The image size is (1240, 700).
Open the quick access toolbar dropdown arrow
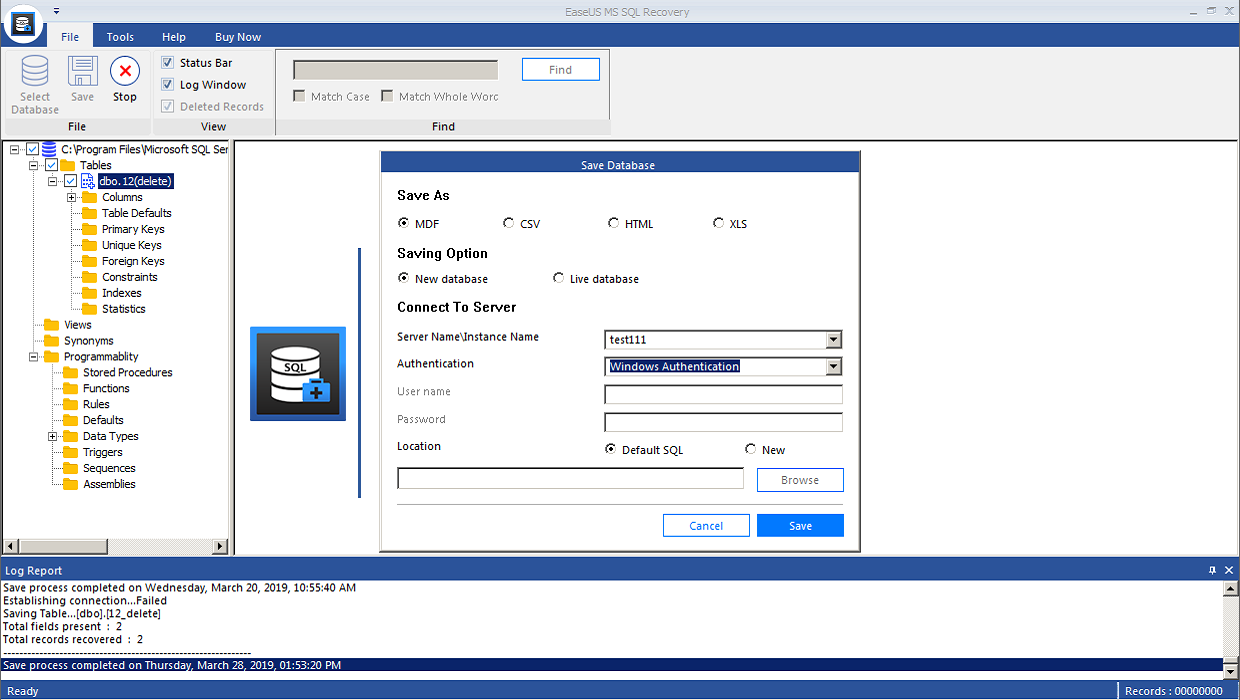(x=56, y=11)
